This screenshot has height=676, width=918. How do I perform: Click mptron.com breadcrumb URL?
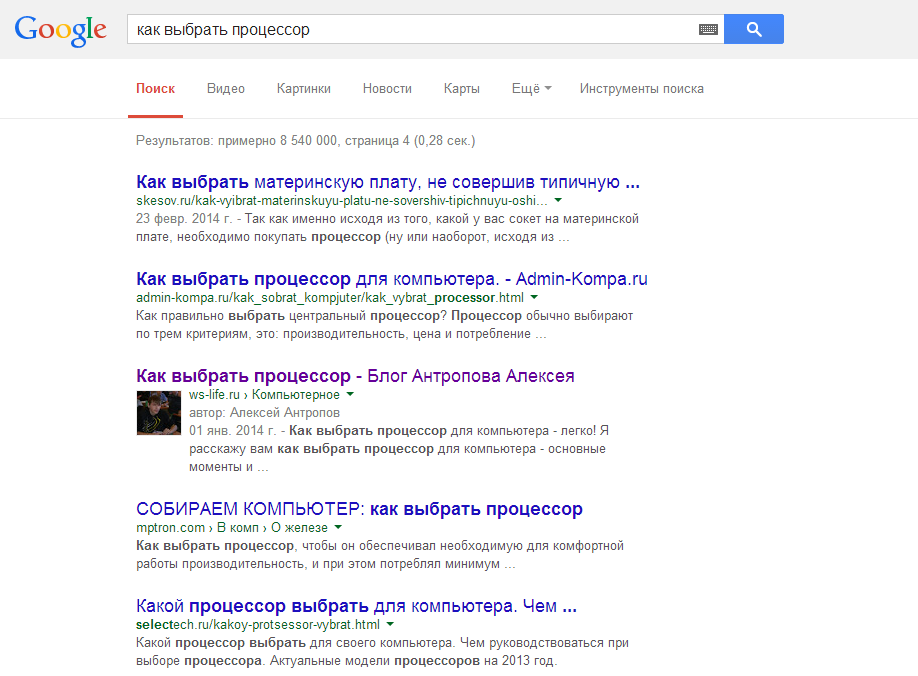point(232,527)
